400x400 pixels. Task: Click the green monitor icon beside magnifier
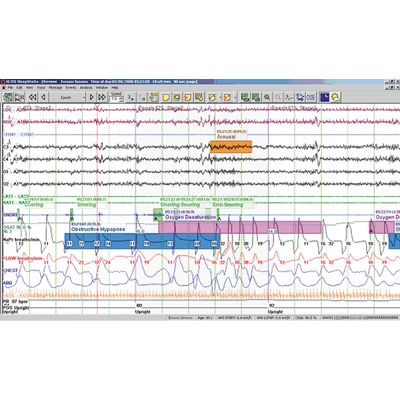click(x=256, y=97)
